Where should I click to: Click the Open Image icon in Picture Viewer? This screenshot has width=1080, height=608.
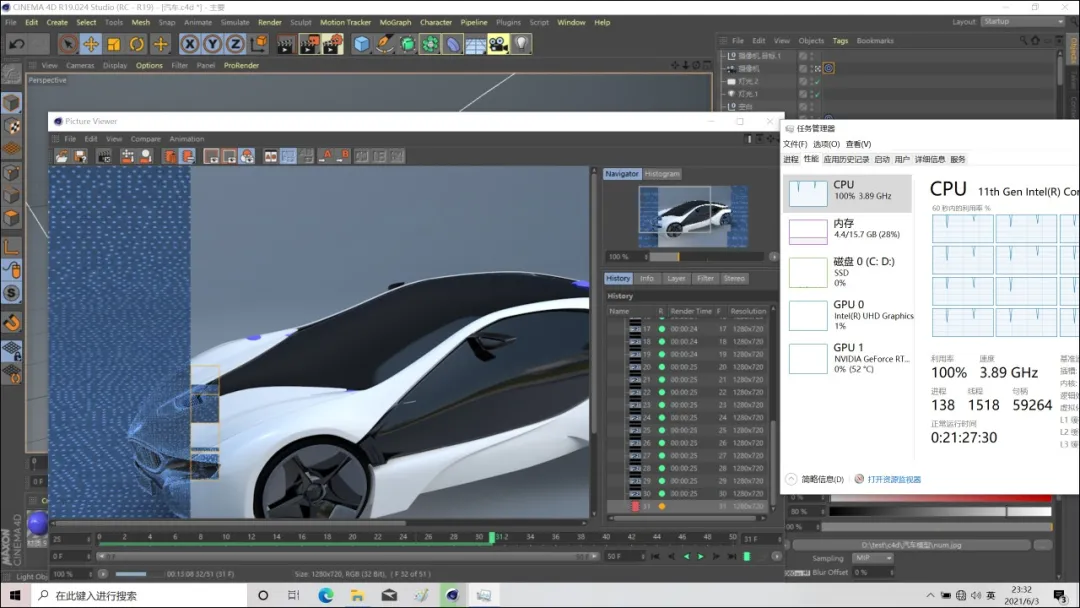(x=62, y=156)
